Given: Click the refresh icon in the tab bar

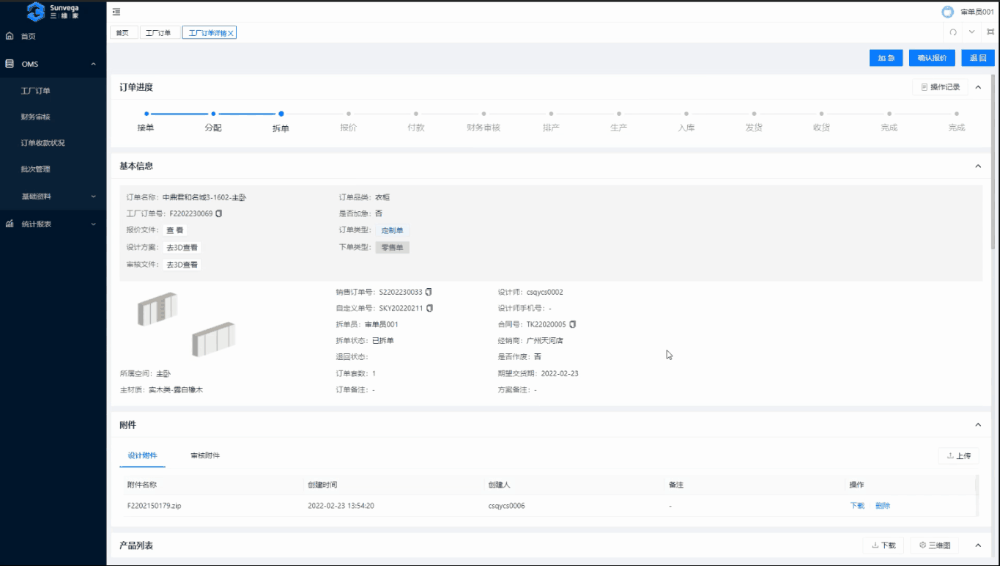Looking at the screenshot, I should point(953,32).
